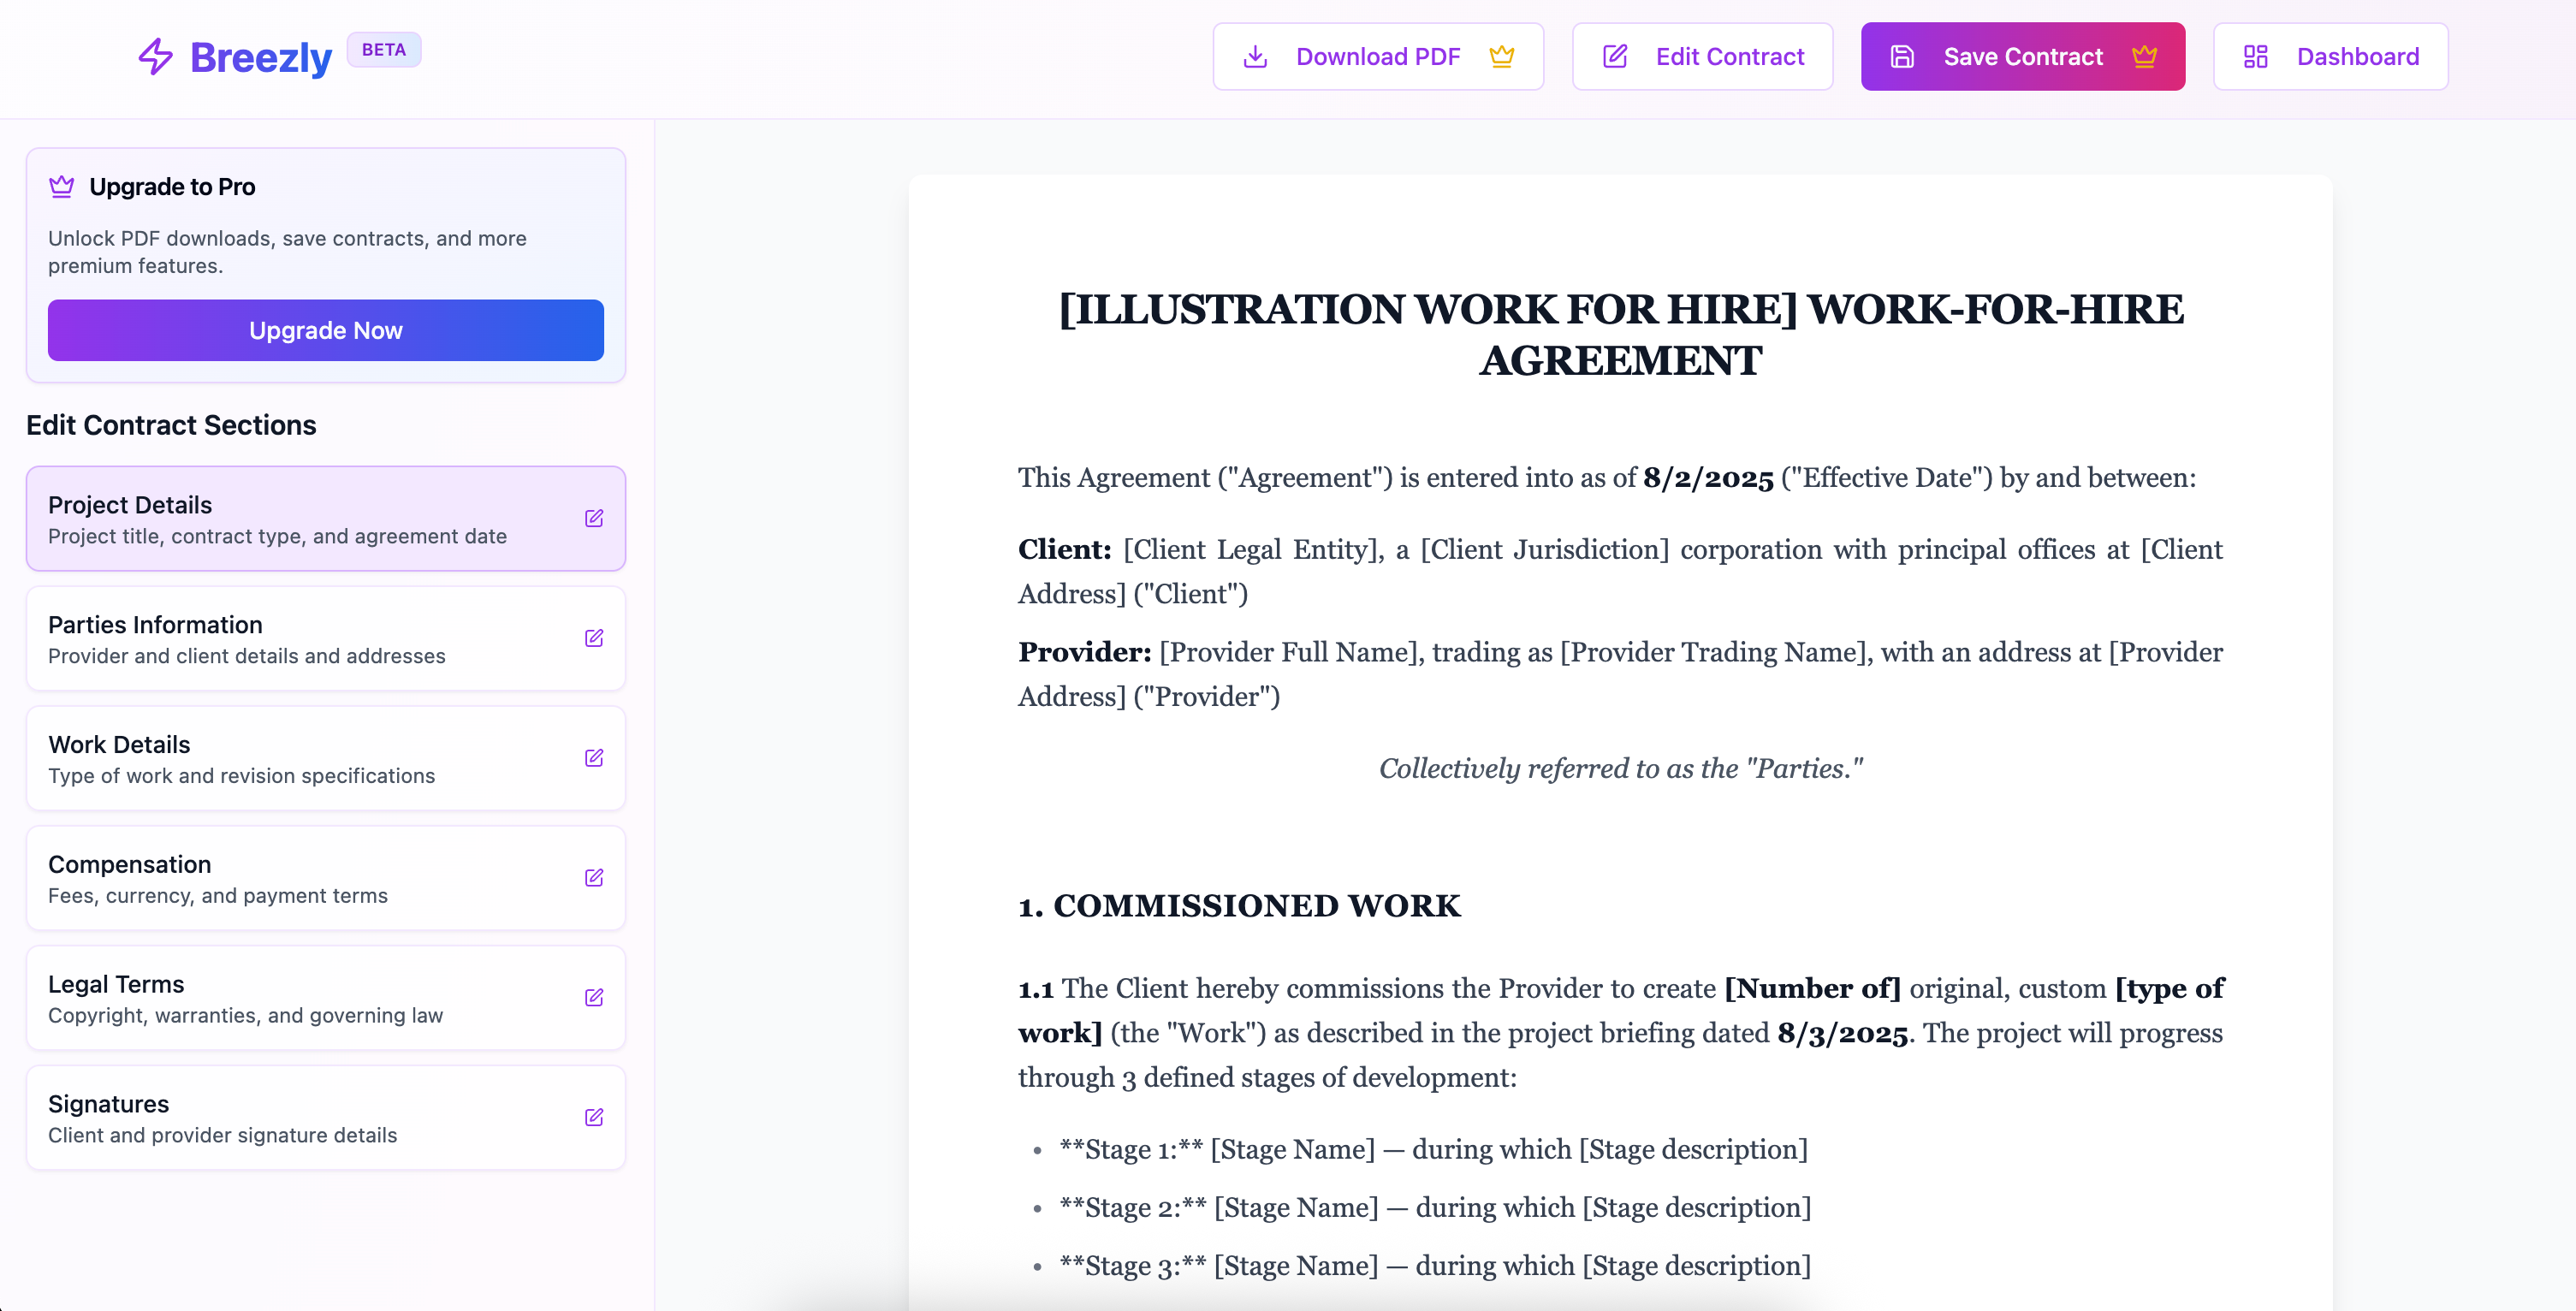Screen dimensions: 2576x1311
Task: Click the Breezly lightning bolt logo
Action: point(155,57)
